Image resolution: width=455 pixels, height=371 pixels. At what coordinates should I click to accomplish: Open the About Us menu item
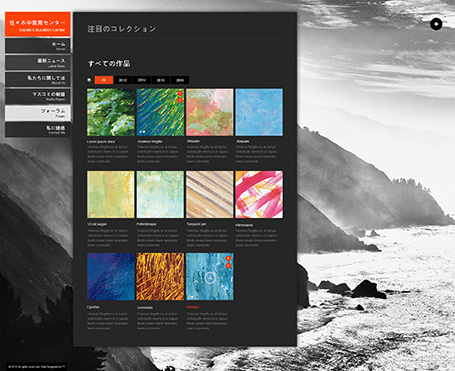pos(38,79)
